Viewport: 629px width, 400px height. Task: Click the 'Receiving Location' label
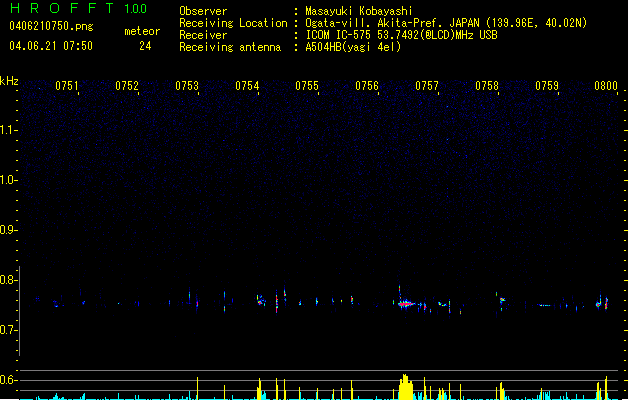[x=233, y=23]
